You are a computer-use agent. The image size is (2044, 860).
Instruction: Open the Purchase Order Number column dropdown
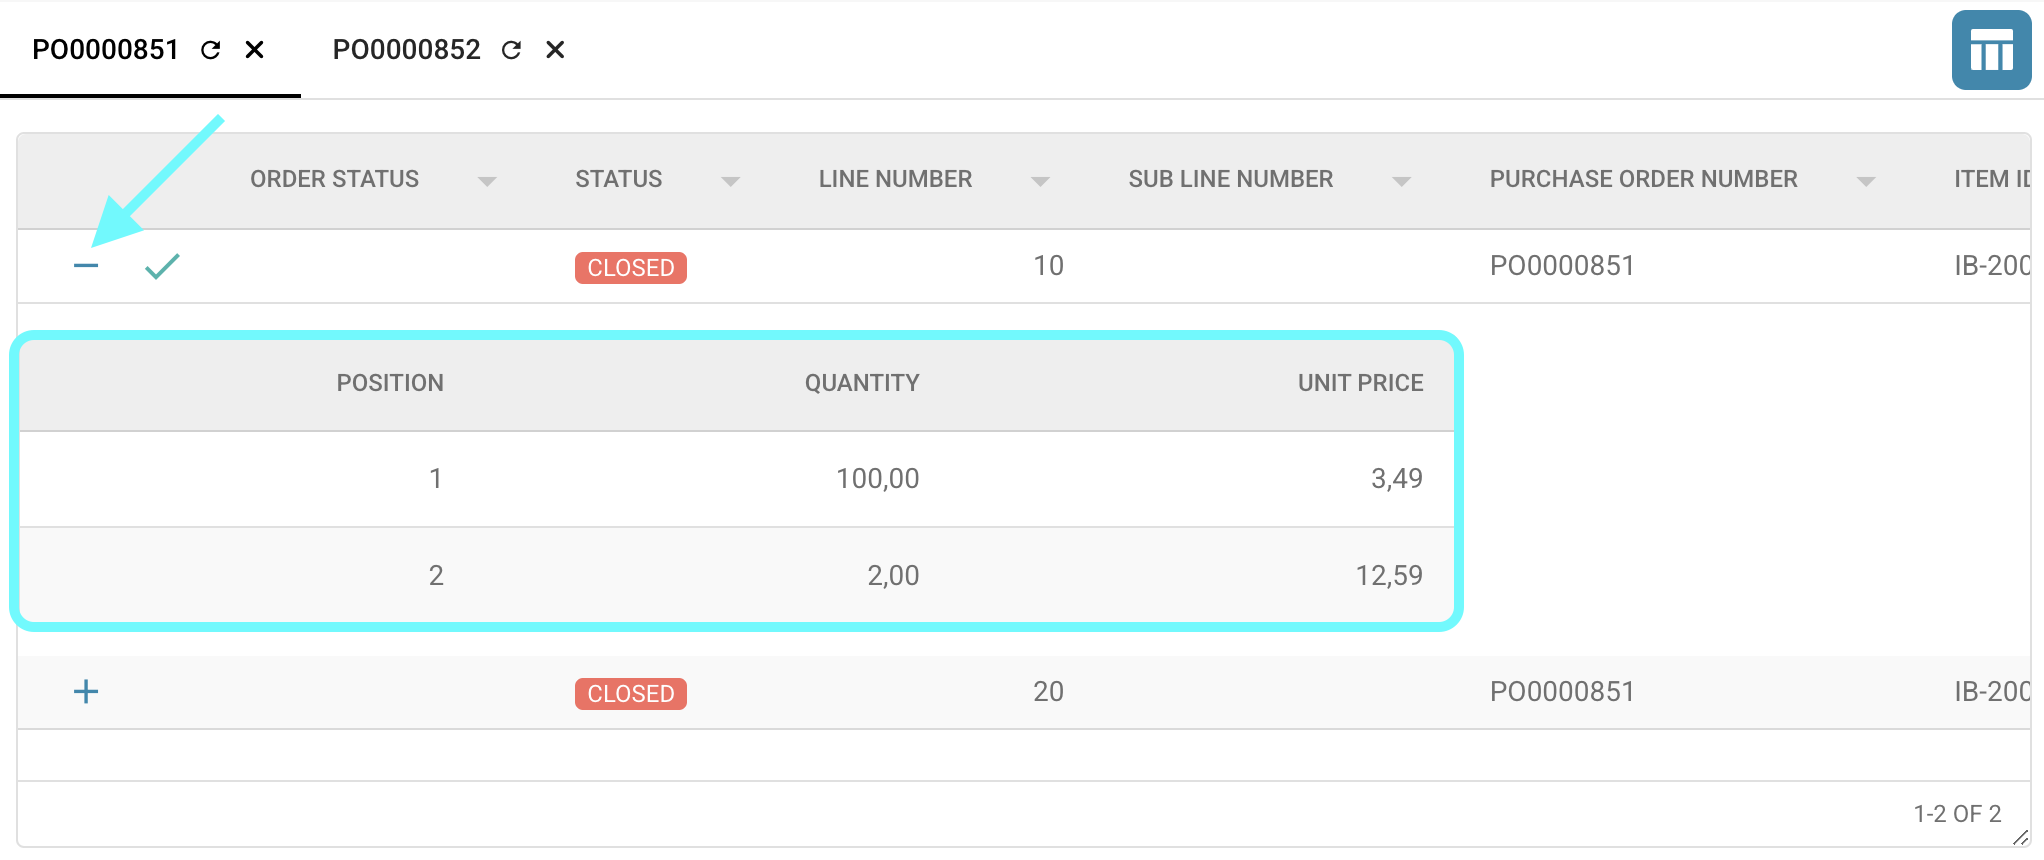point(1865,181)
